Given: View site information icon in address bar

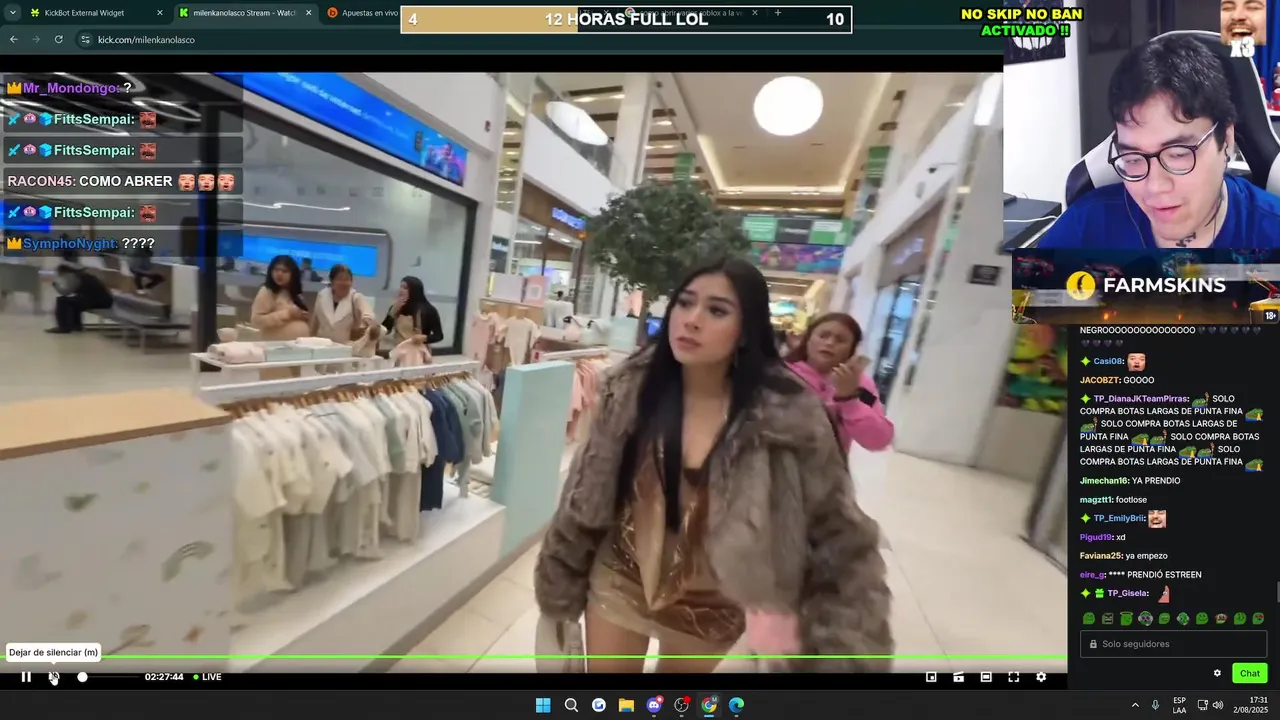Looking at the screenshot, I should click(86, 39).
